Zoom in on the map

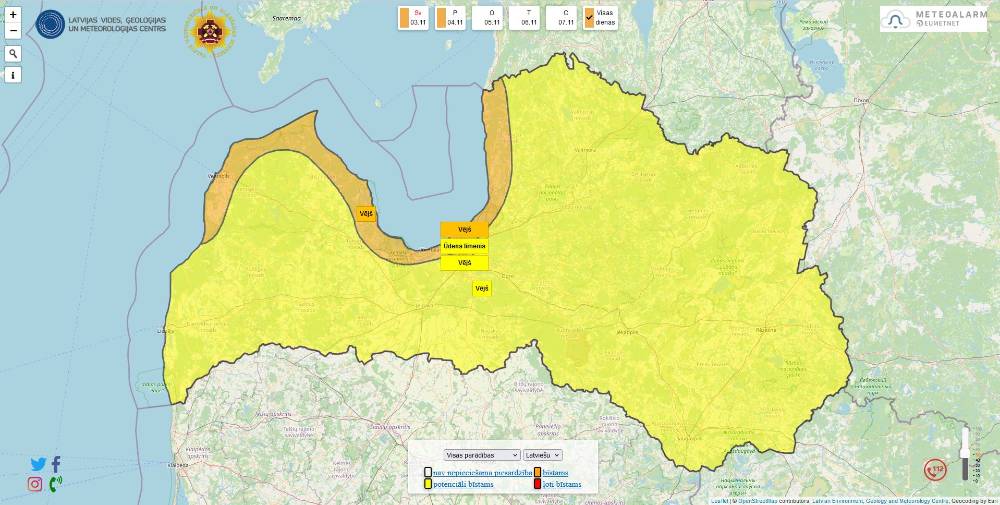click(13, 15)
